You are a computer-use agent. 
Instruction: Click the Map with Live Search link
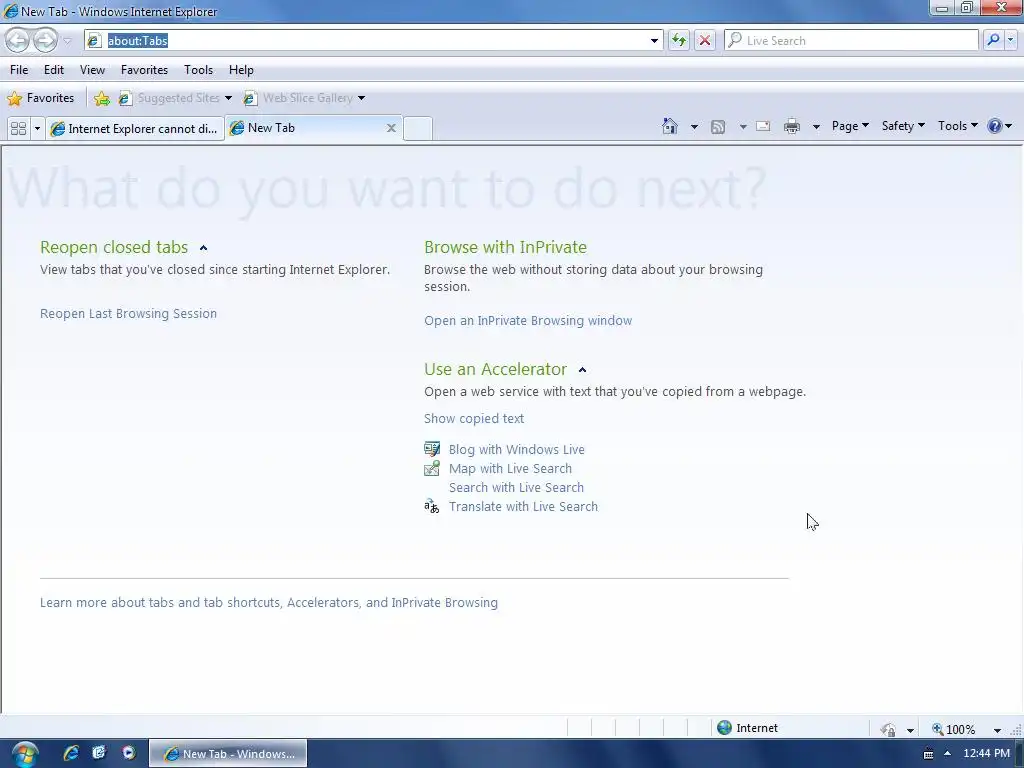point(510,468)
